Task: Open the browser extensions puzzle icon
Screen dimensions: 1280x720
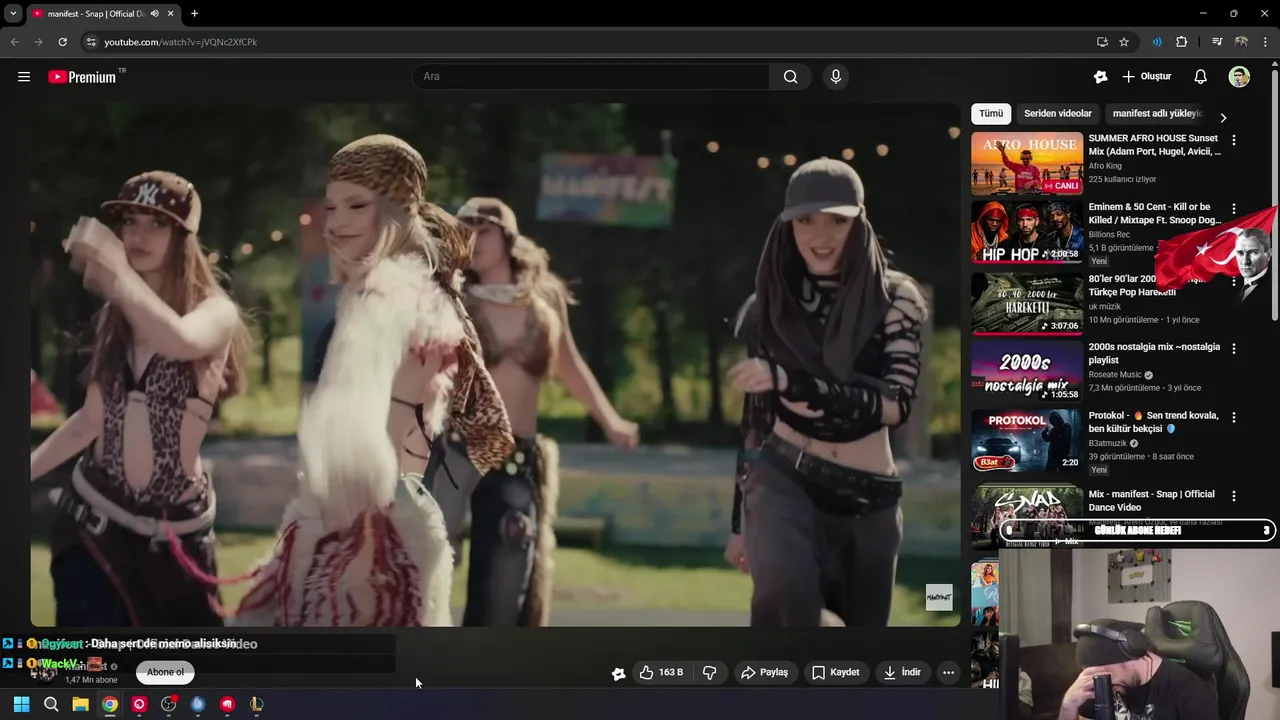Action: point(1181,42)
